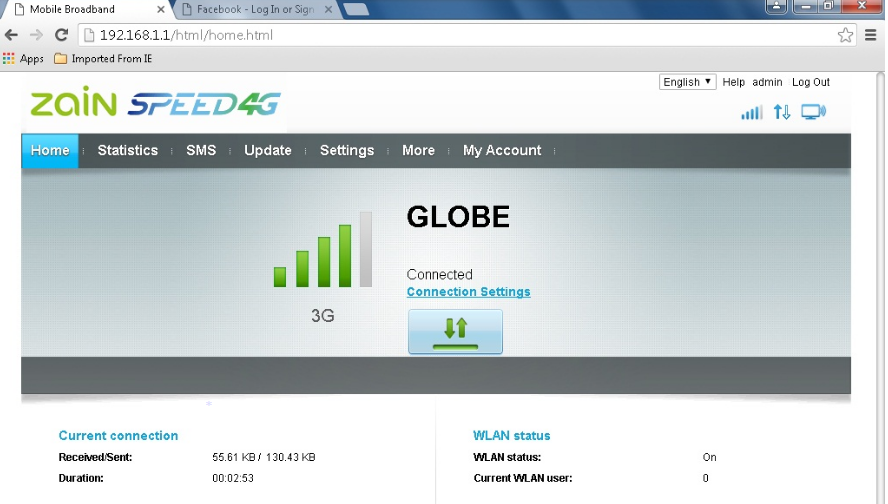888x504 pixels.
Task: Click the Help link
Action: [733, 82]
